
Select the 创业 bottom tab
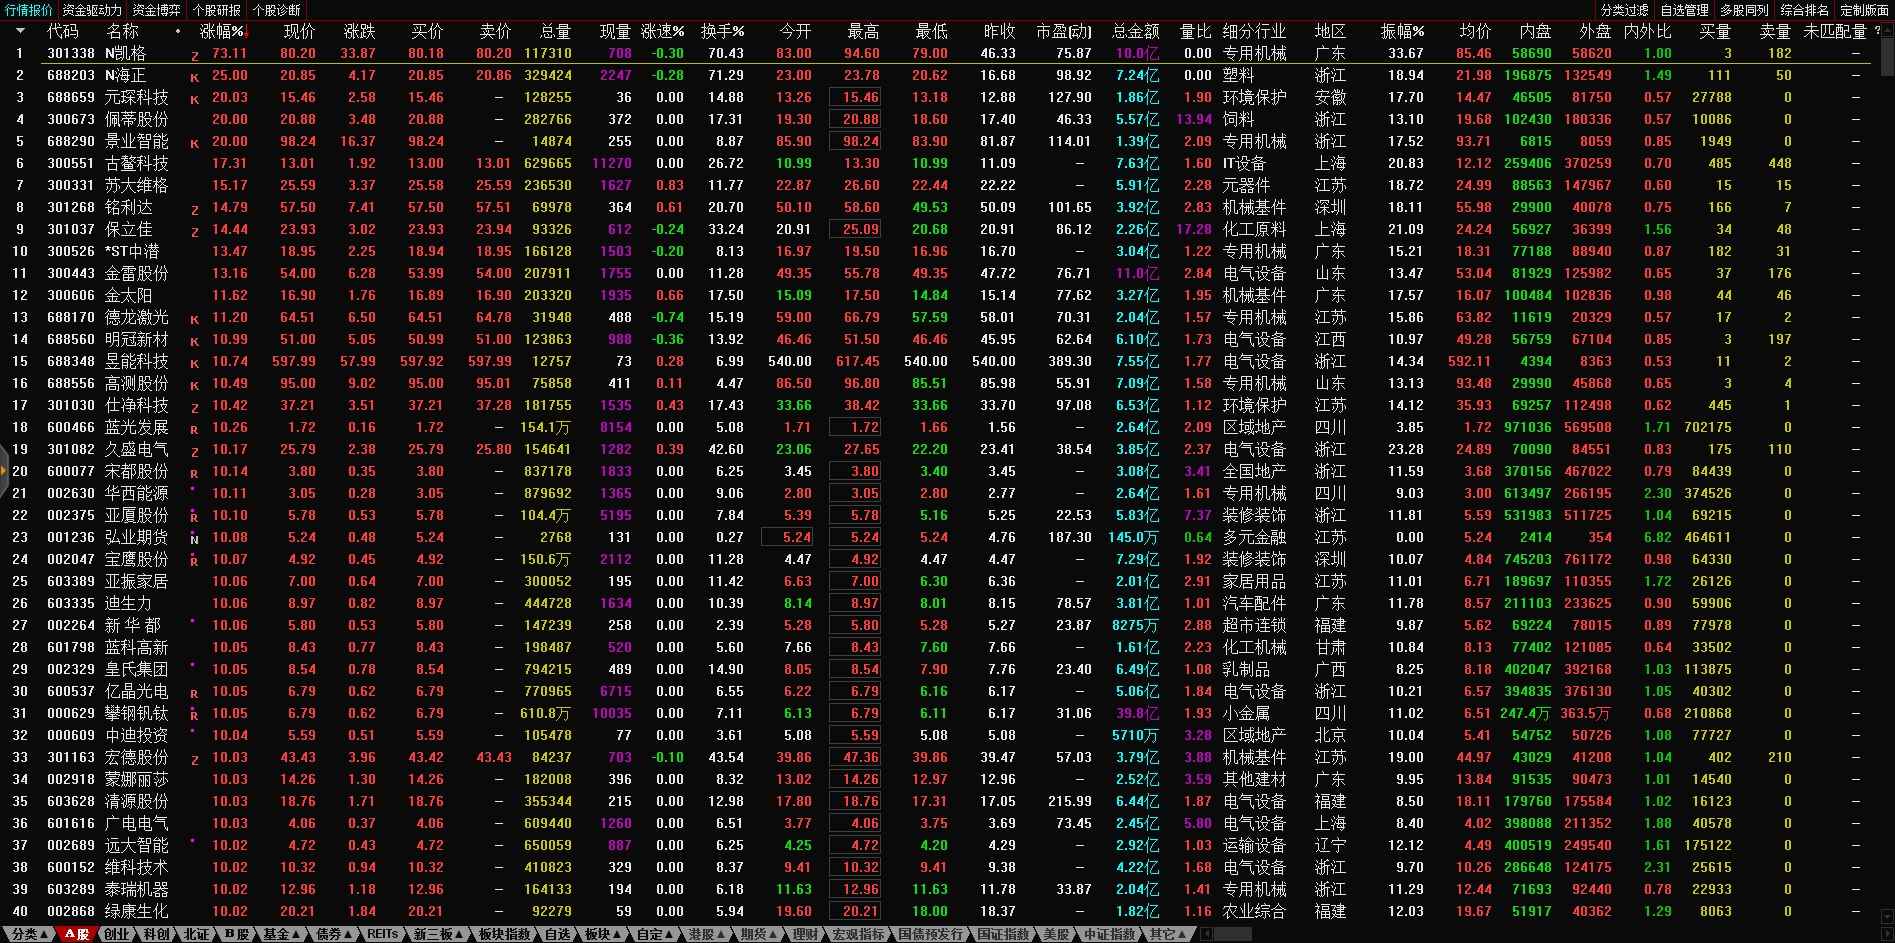coord(117,934)
